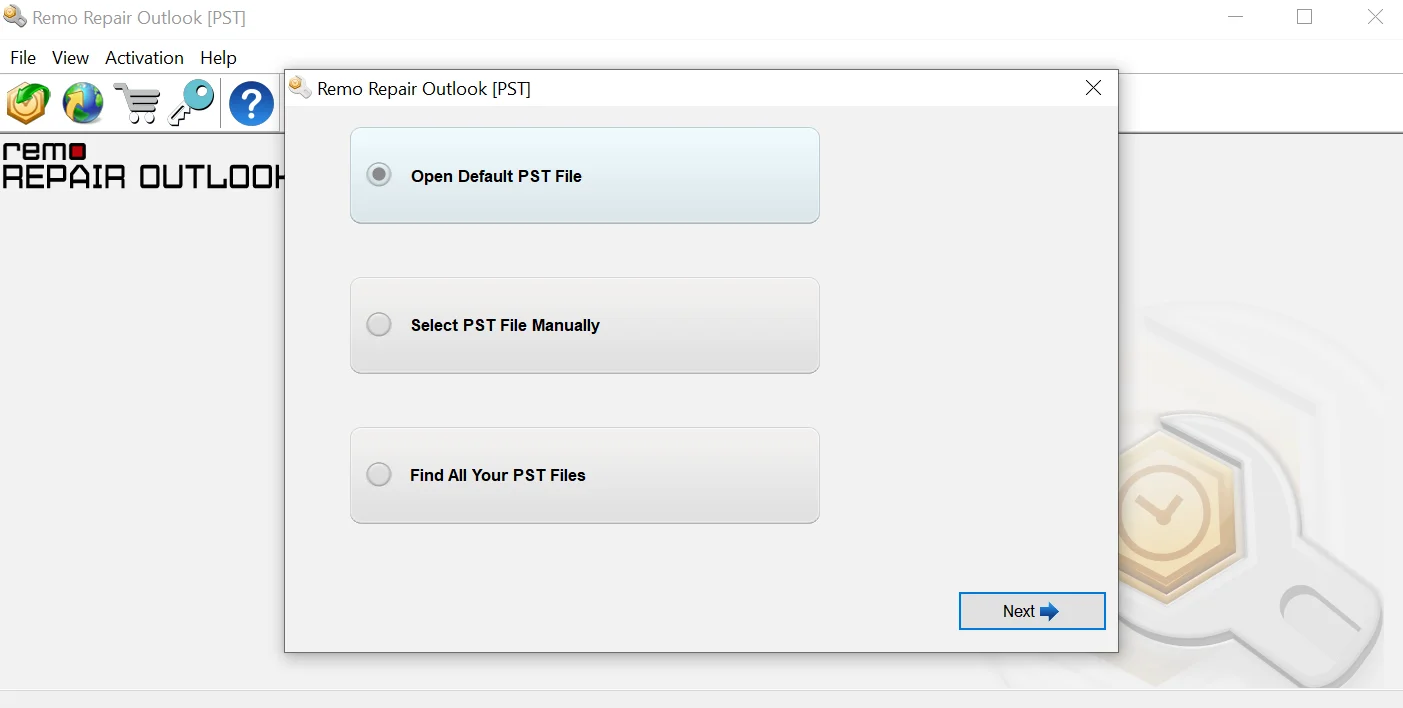Click the Find All Your PST Files label
Viewport: 1403px width, 708px height.
coord(497,475)
